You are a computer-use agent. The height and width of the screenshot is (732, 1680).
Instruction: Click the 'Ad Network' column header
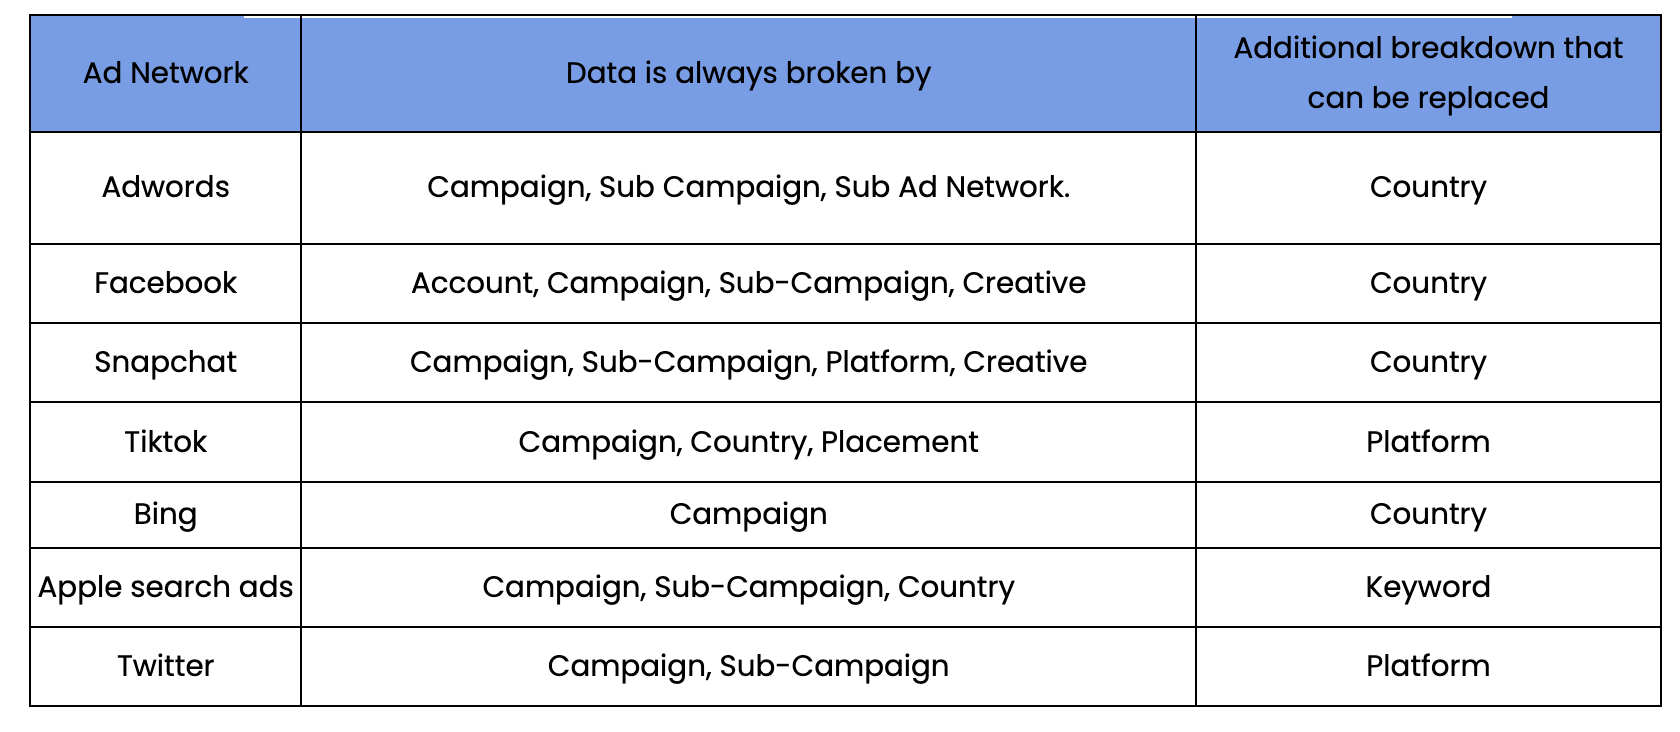coord(165,73)
